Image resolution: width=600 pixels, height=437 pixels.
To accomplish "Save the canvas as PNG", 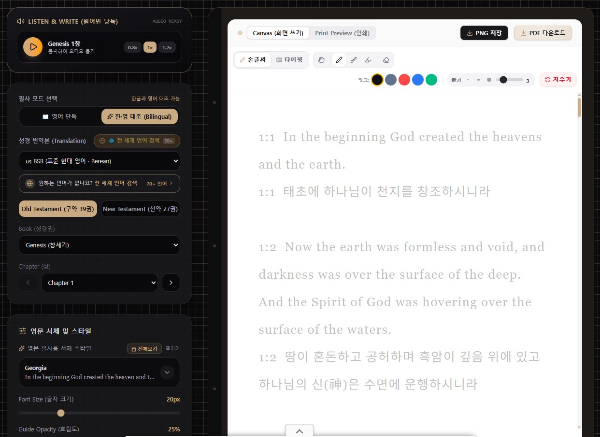I will coord(484,33).
